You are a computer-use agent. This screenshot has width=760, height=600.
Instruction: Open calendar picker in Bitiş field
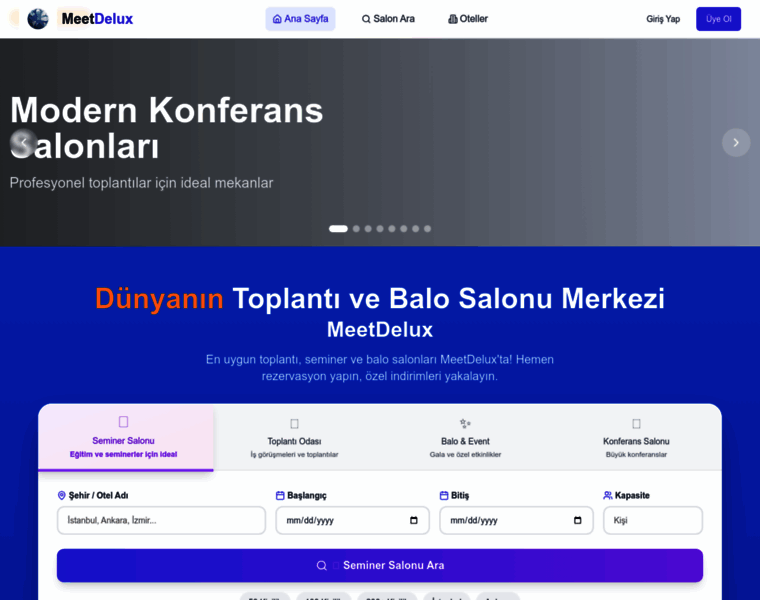(578, 521)
